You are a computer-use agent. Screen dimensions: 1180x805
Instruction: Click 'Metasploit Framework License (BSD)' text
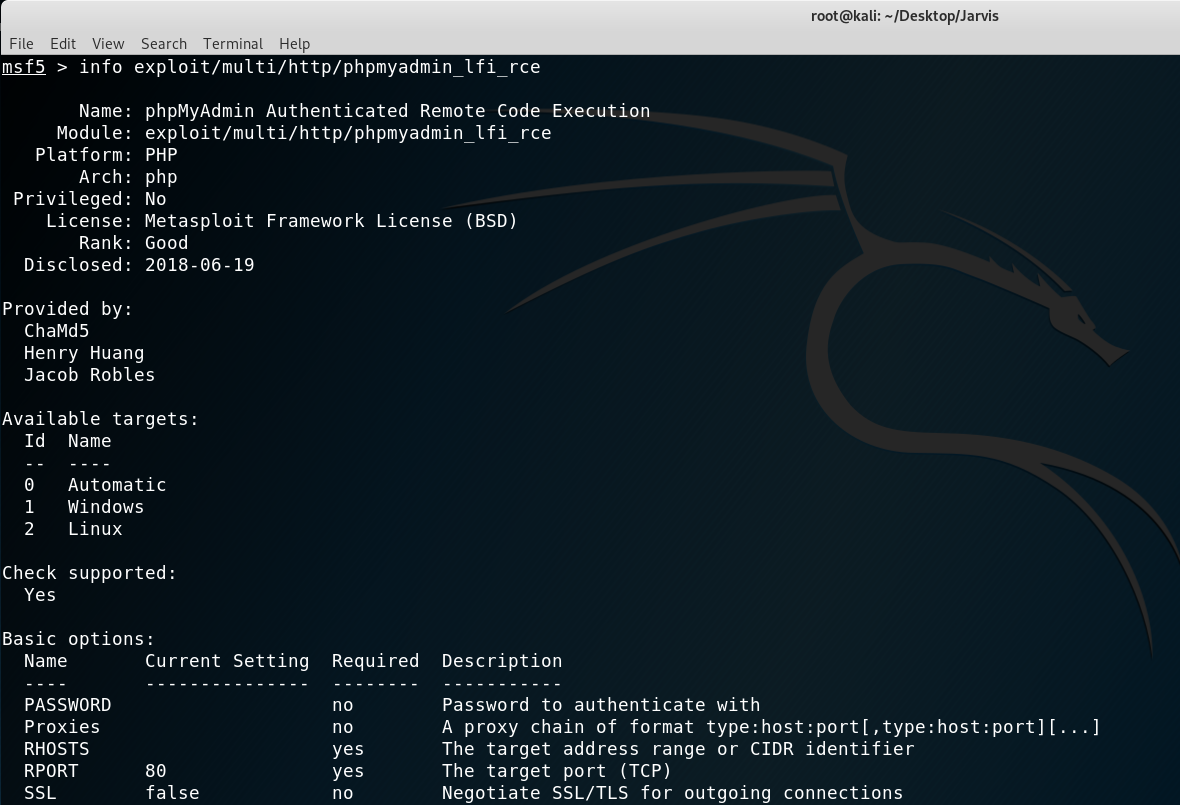(x=331, y=221)
